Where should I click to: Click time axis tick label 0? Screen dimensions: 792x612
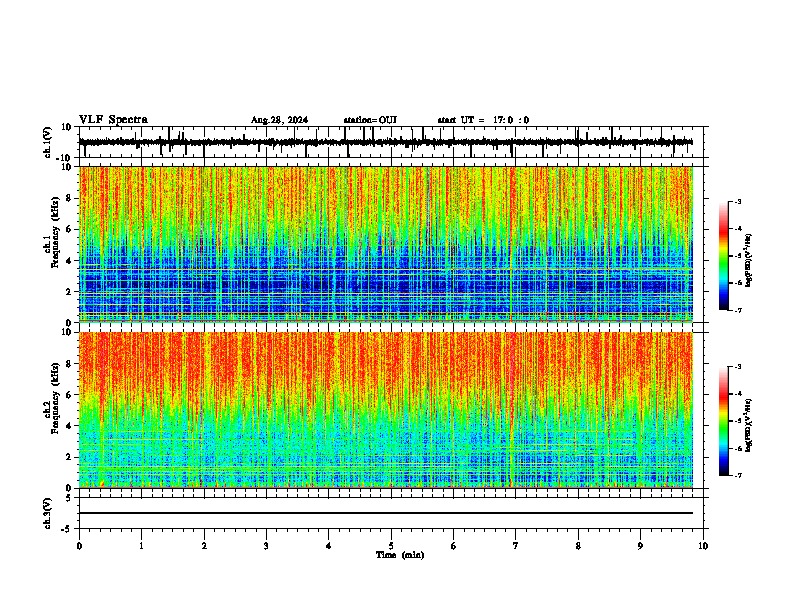(79, 546)
